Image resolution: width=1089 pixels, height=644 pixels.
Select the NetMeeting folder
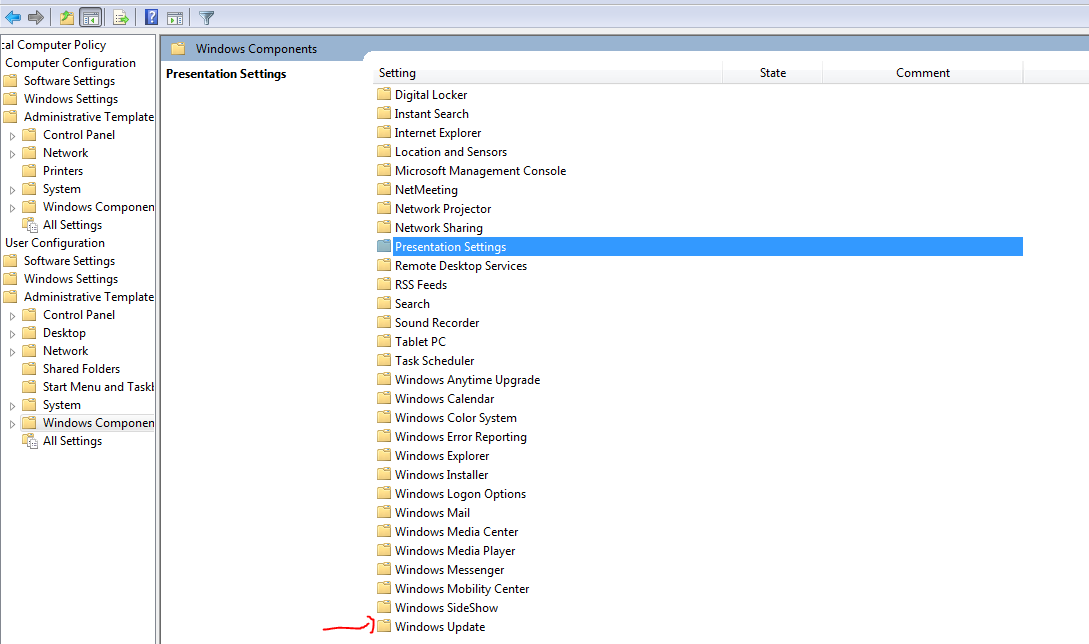pos(426,190)
